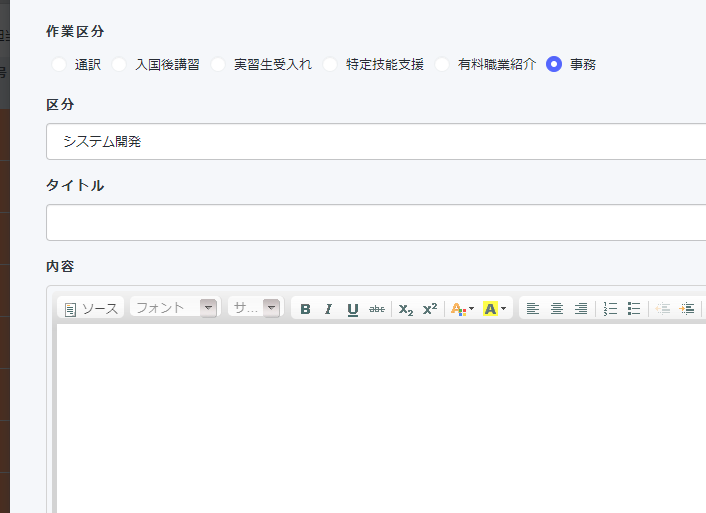Click the ソース source view button
The height and width of the screenshot is (513, 706).
click(x=91, y=309)
